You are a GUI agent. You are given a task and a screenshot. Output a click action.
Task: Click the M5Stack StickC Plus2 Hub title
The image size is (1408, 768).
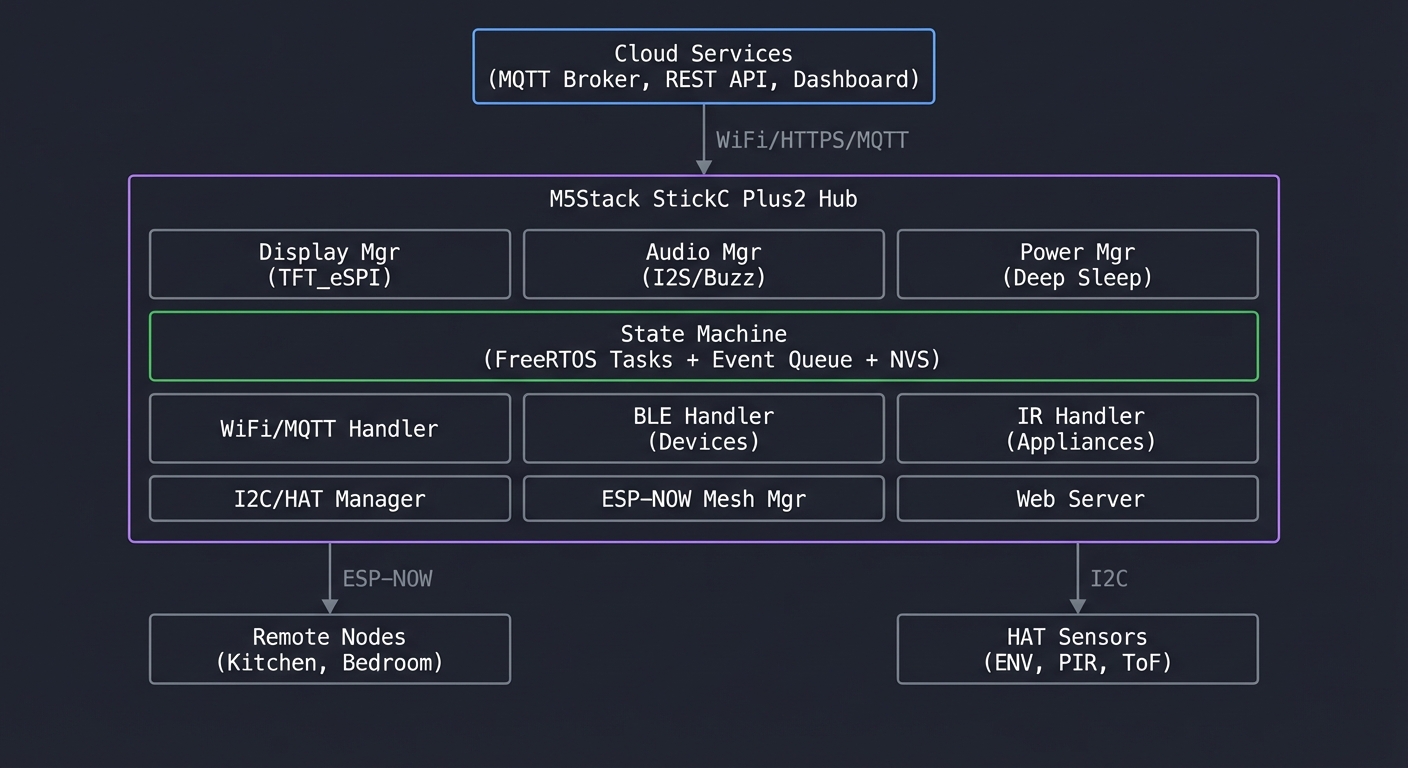[x=703, y=199]
